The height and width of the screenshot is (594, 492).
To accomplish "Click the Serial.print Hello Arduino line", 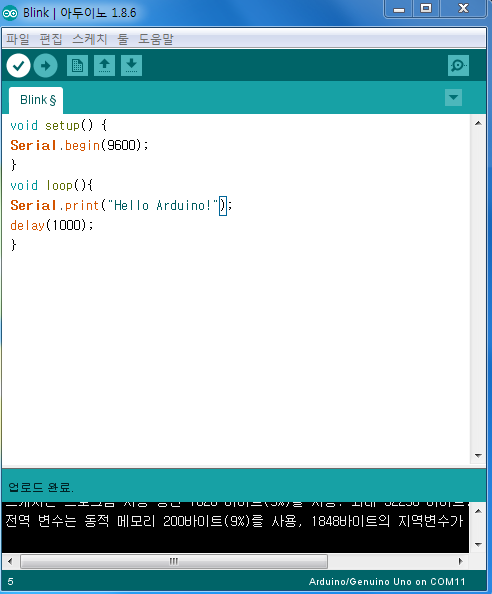I will coord(121,205).
